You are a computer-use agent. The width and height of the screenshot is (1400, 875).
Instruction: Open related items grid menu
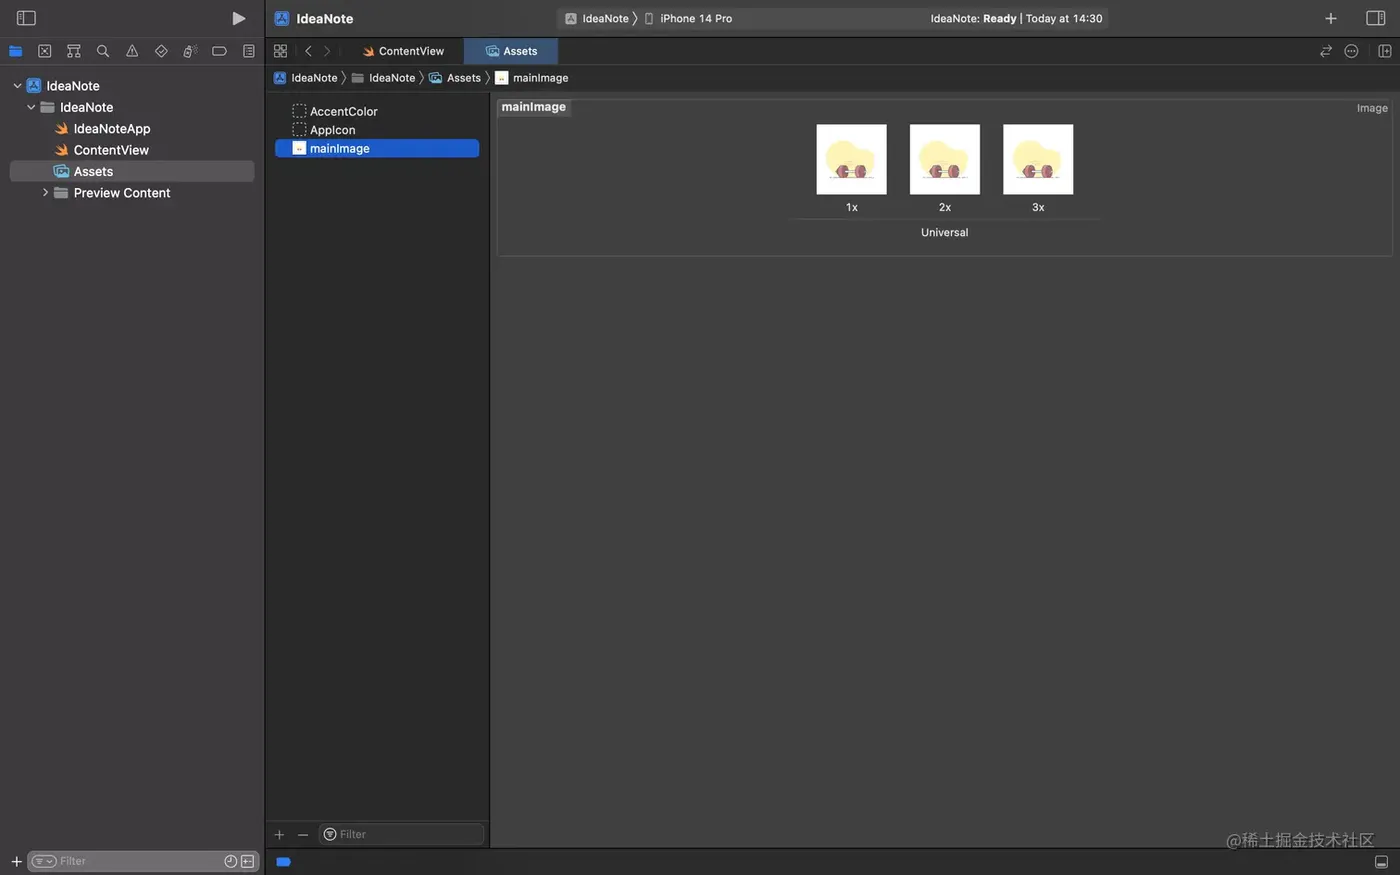click(x=280, y=51)
